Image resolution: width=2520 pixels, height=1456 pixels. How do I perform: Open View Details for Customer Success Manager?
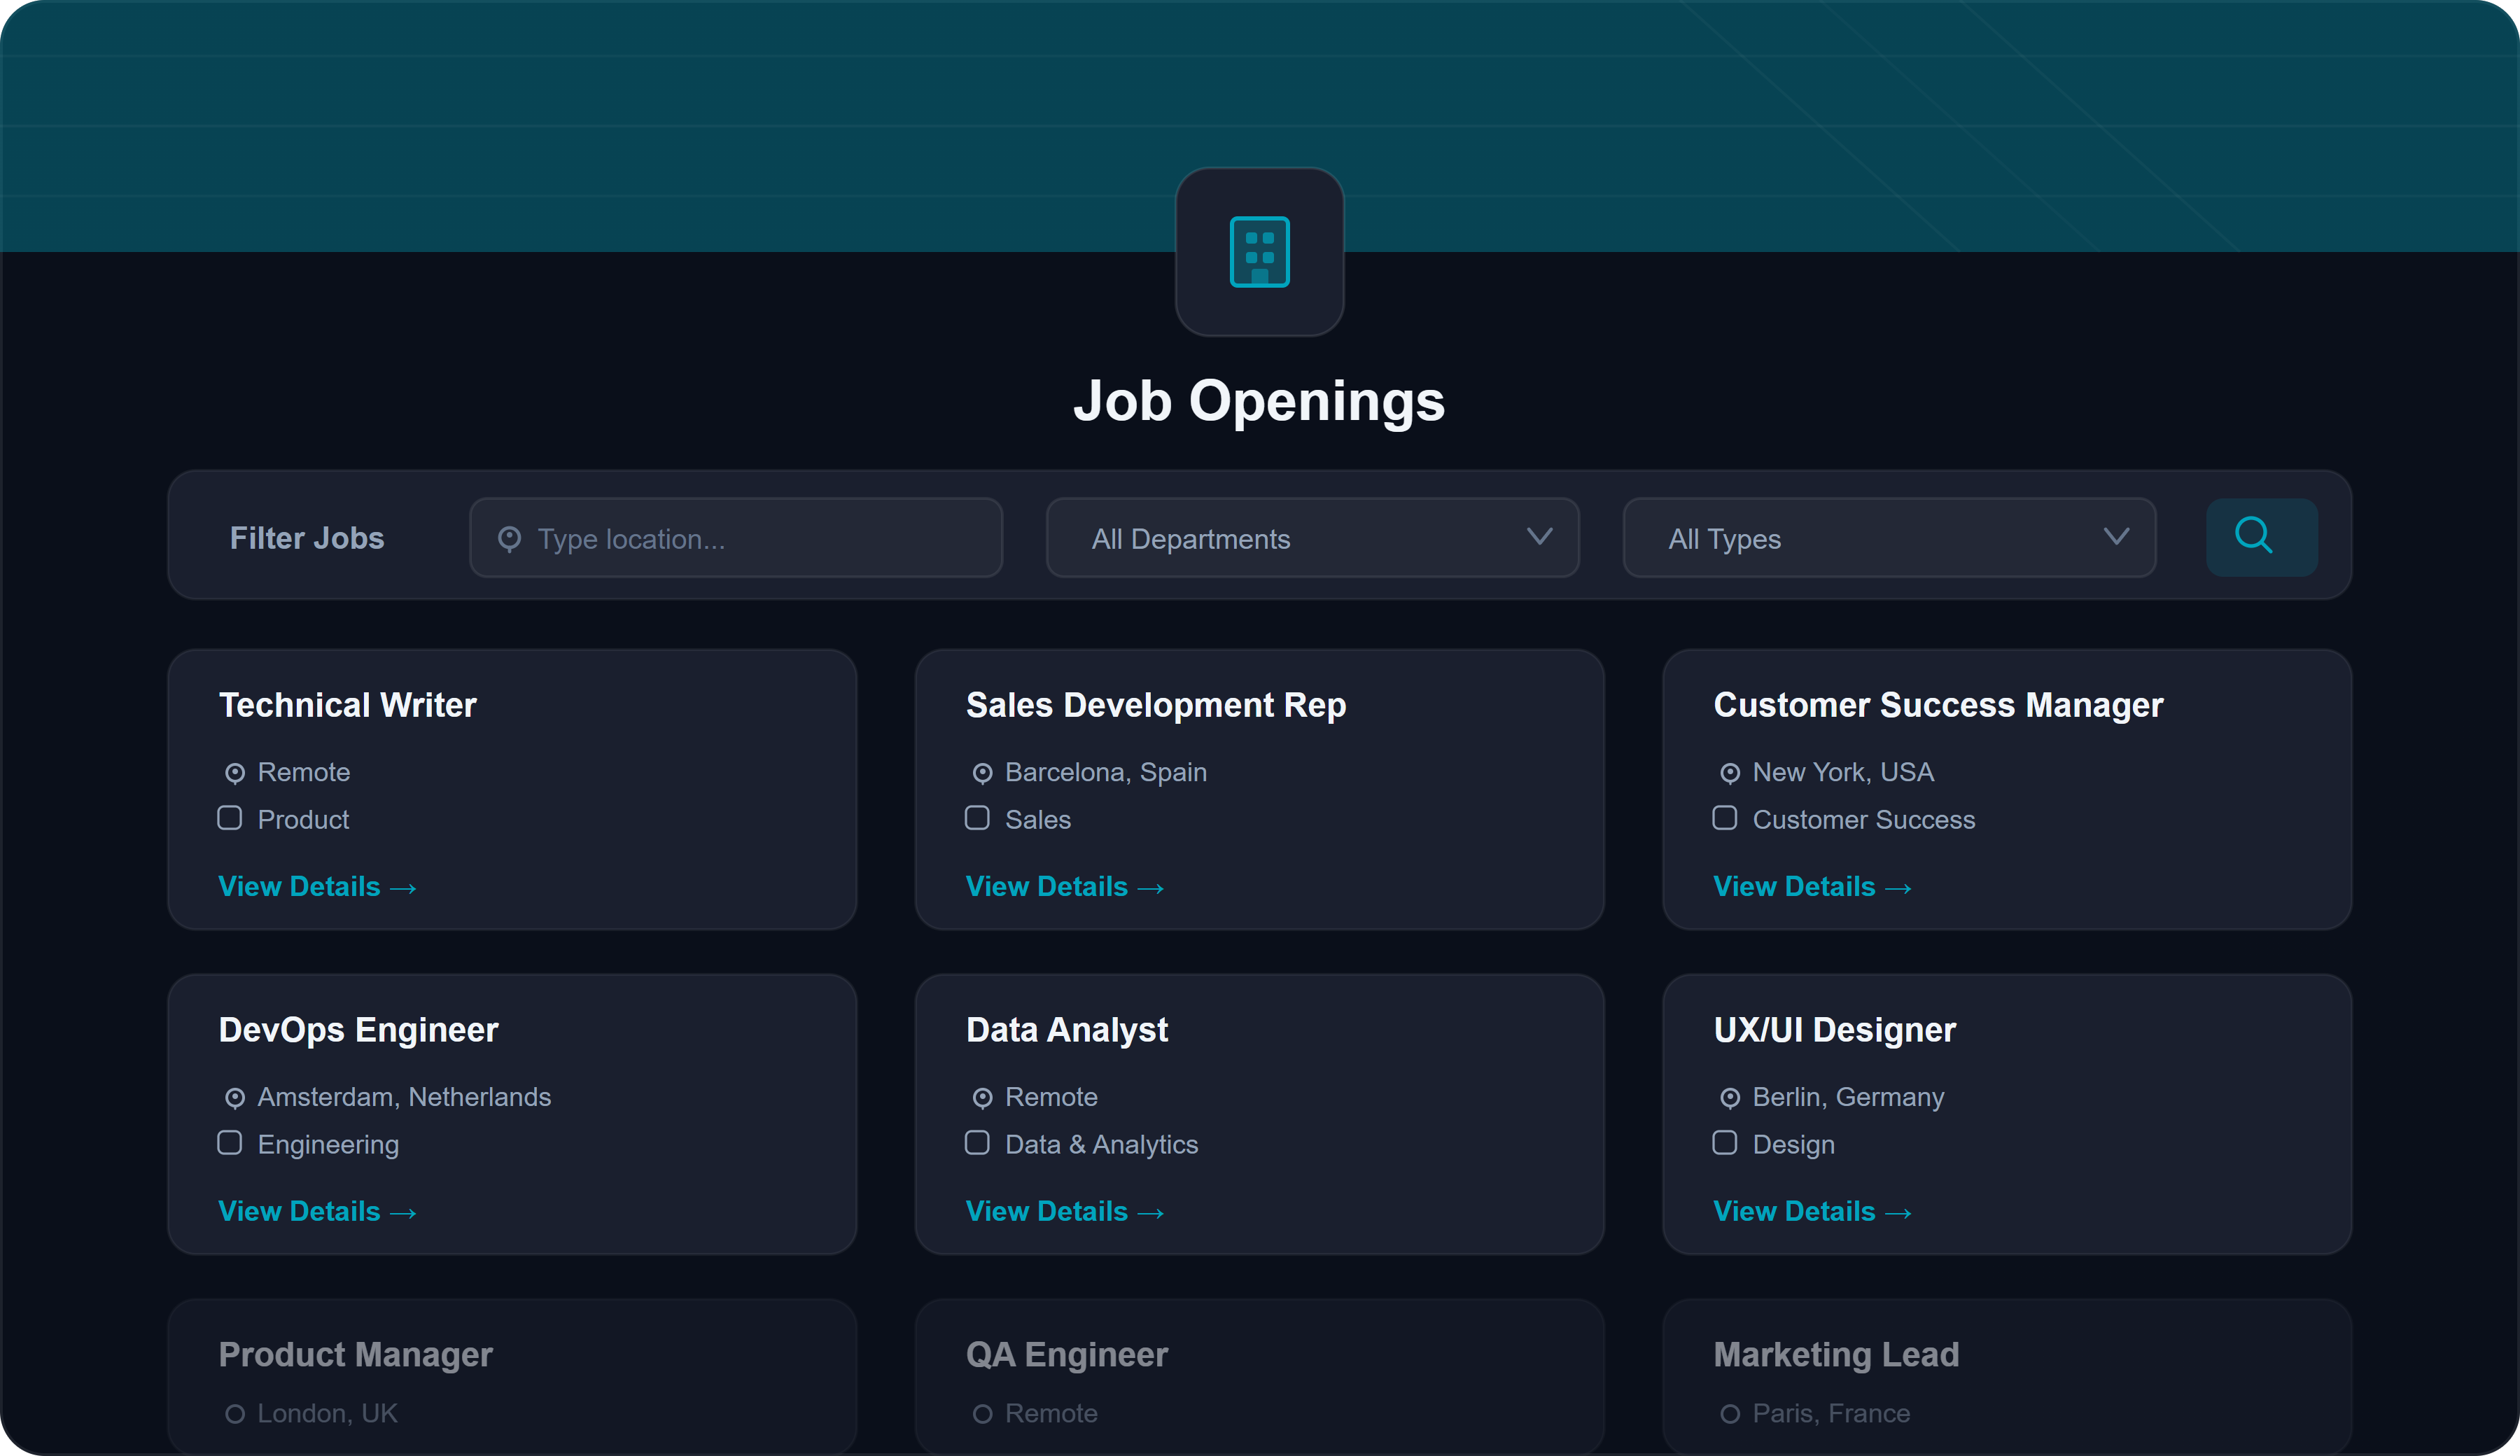click(1812, 886)
